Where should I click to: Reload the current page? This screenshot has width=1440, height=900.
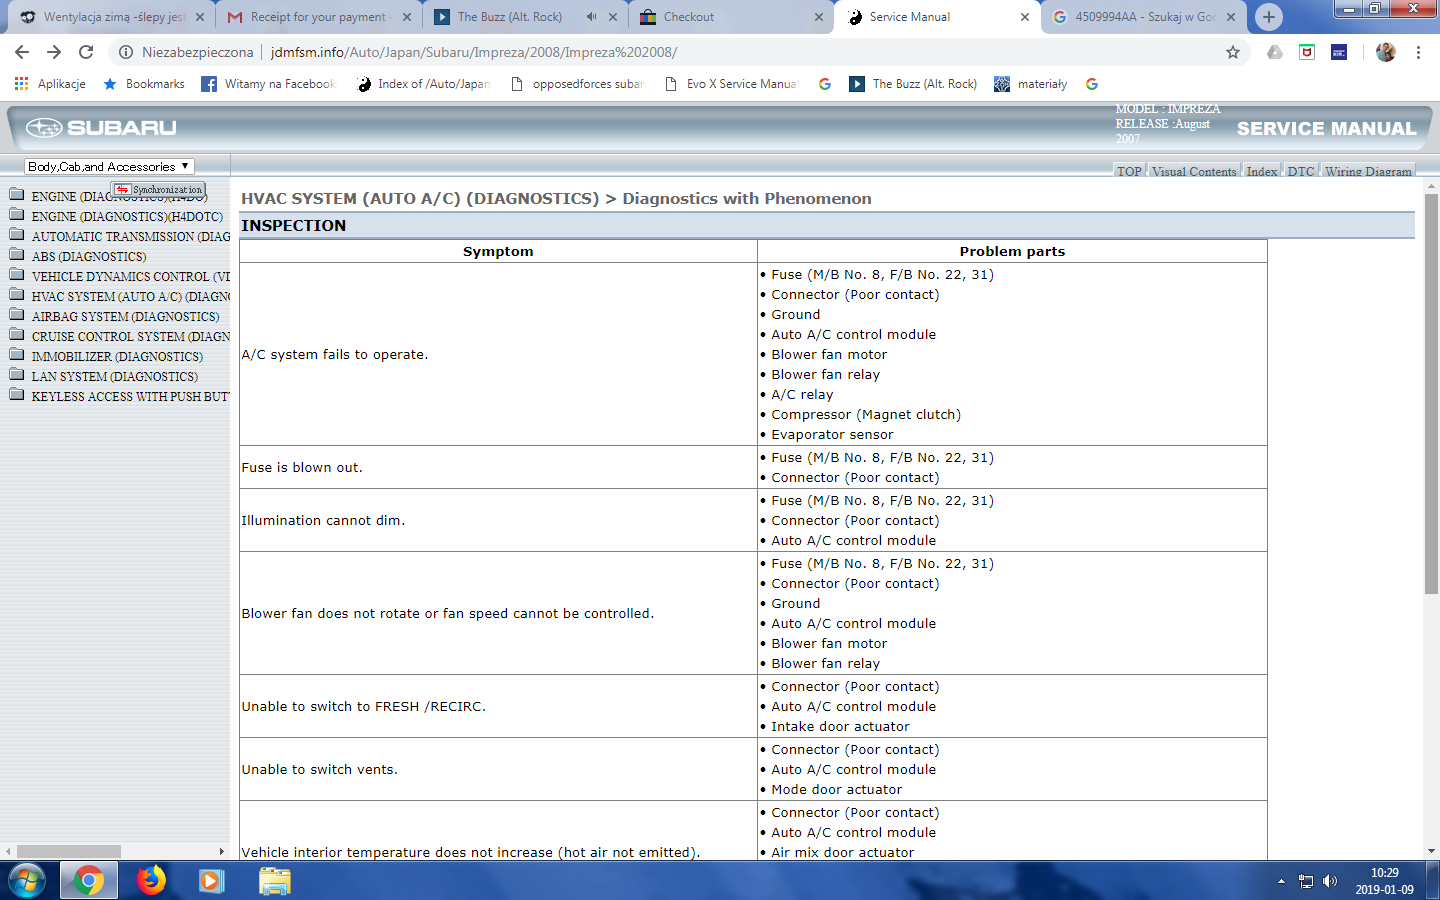pos(86,52)
